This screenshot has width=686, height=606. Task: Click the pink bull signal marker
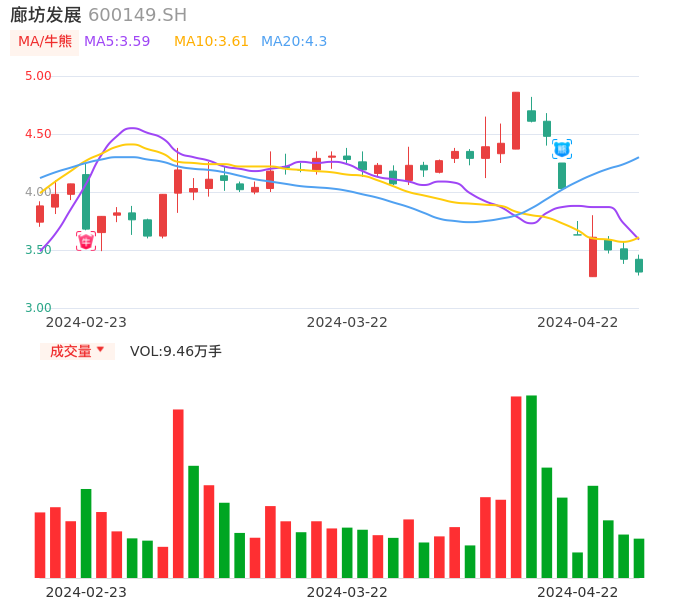point(86,241)
